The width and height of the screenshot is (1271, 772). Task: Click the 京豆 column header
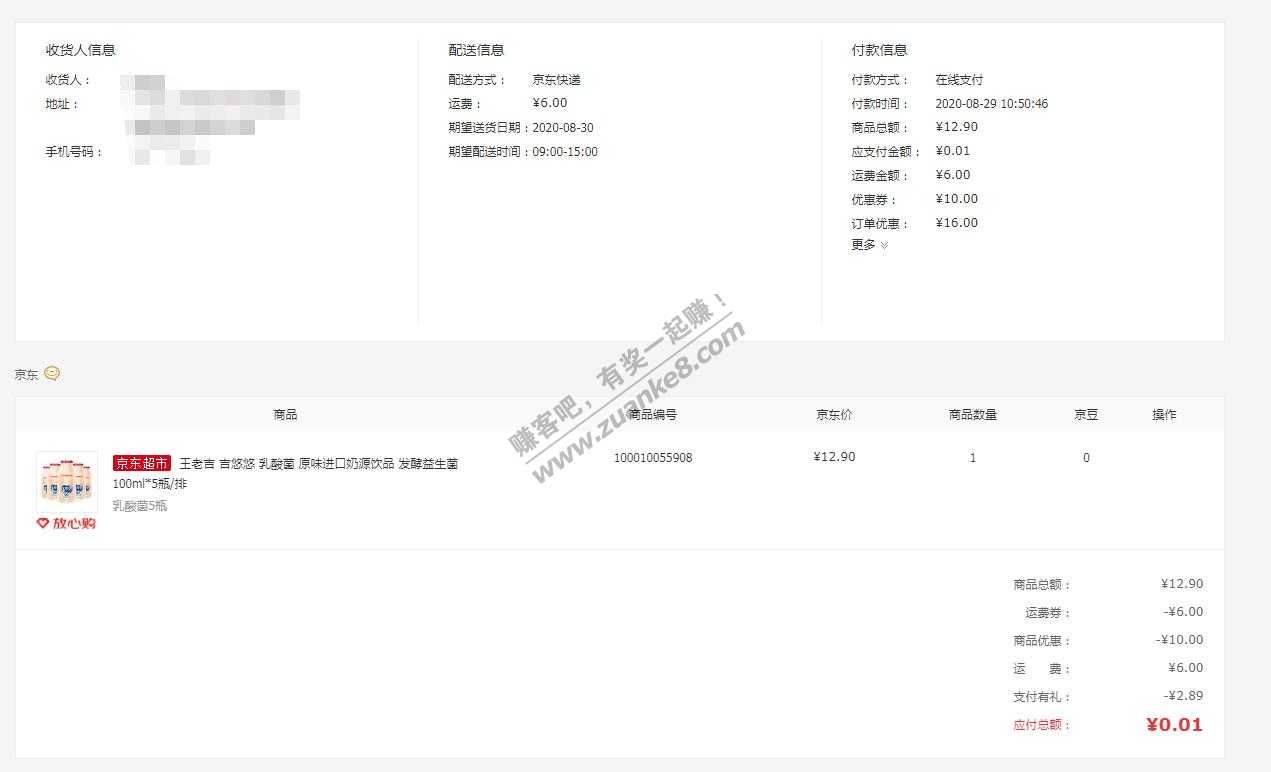click(1086, 414)
